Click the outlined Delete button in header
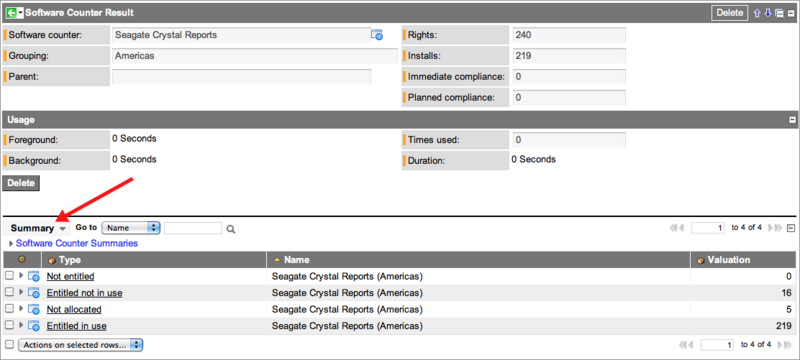This screenshot has width=800, height=360. coord(730,13)
